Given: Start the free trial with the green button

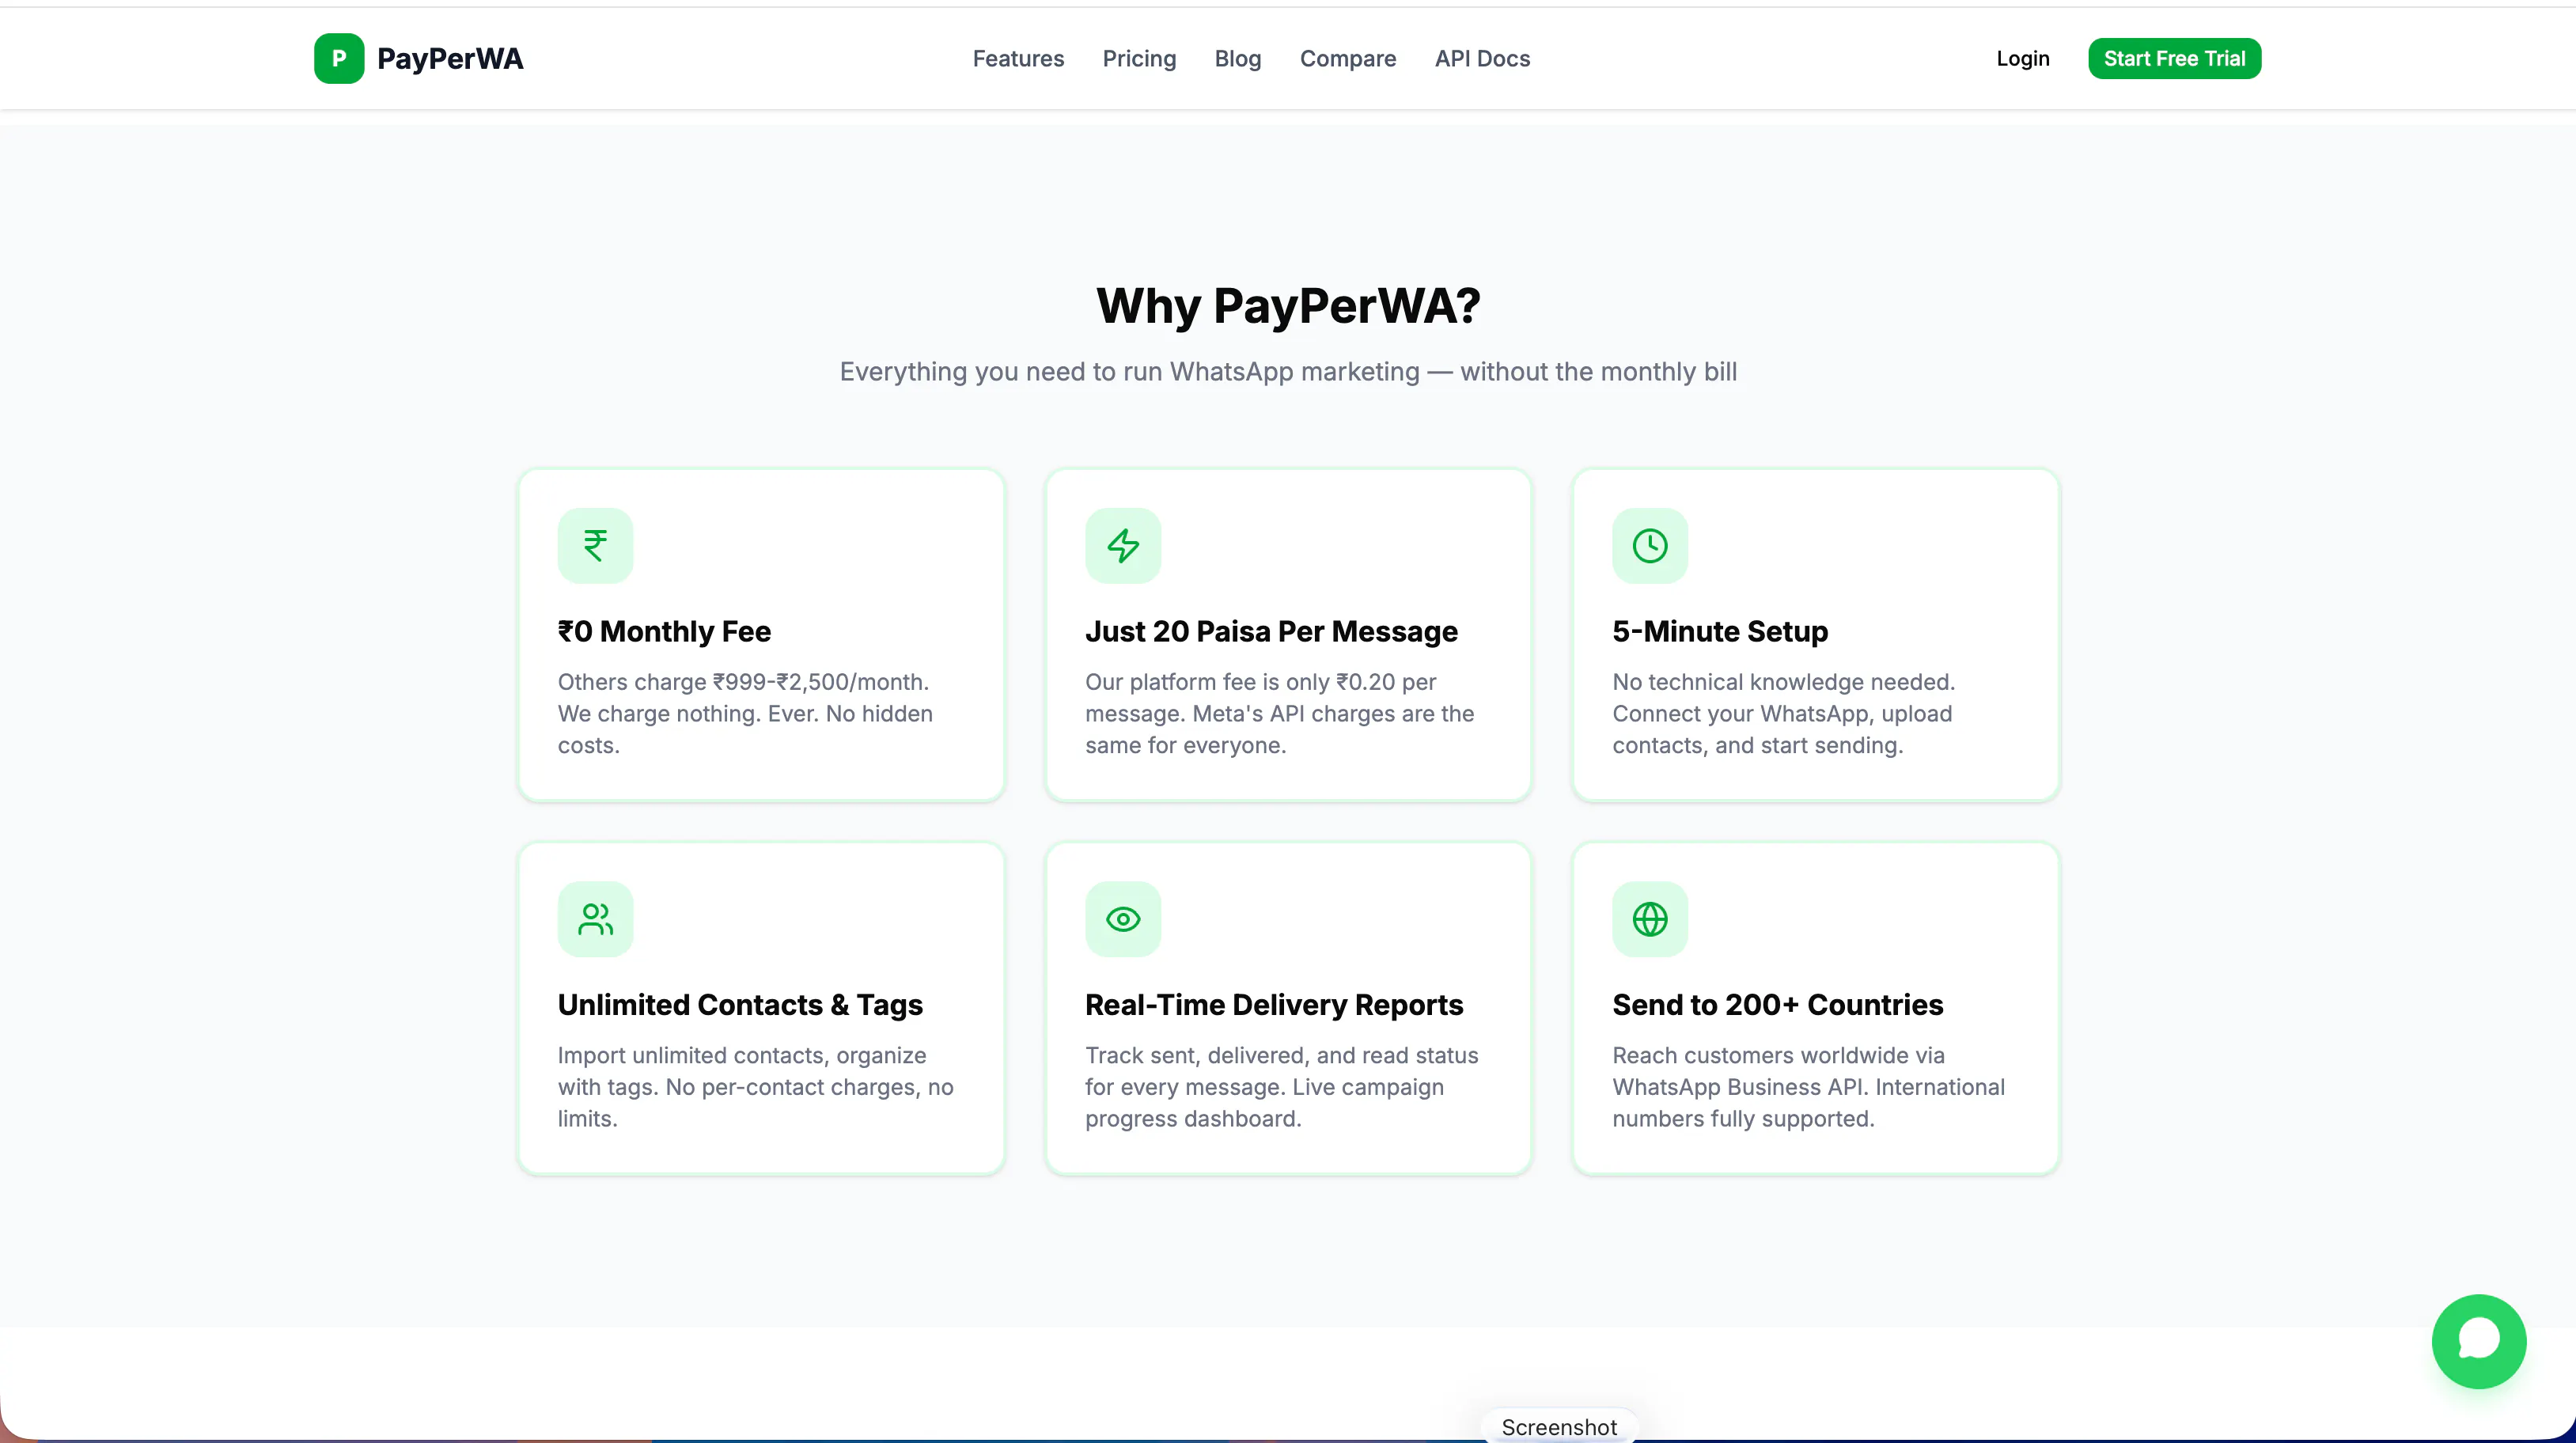Looking at the screenshot, I should click(x=2174, y=59).
